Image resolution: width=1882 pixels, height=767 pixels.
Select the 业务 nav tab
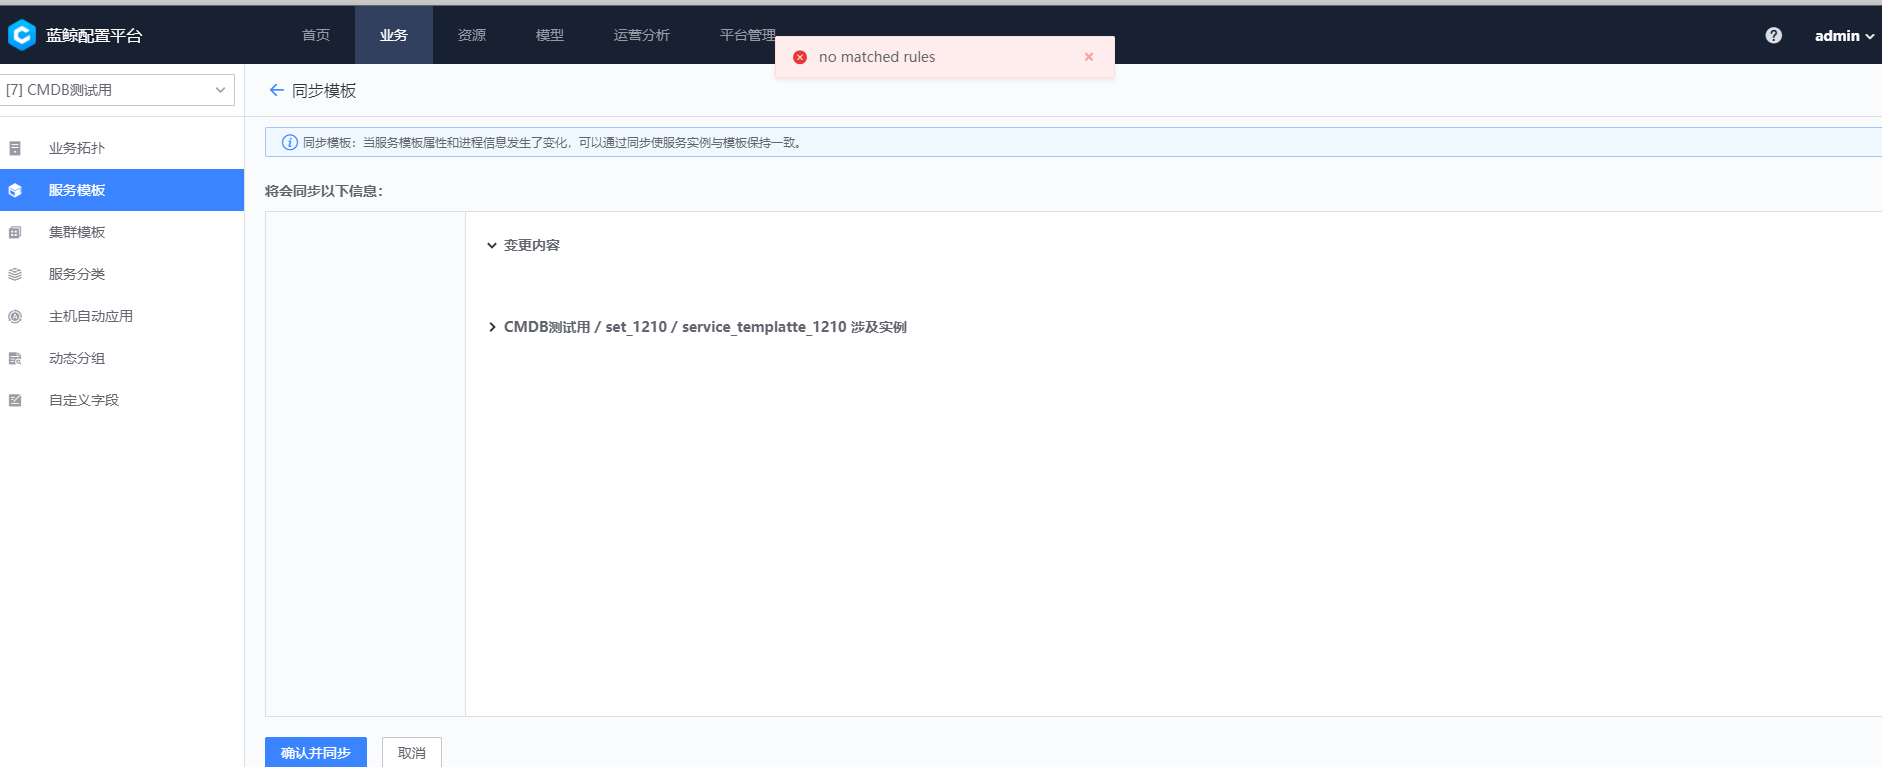point(394,35)
